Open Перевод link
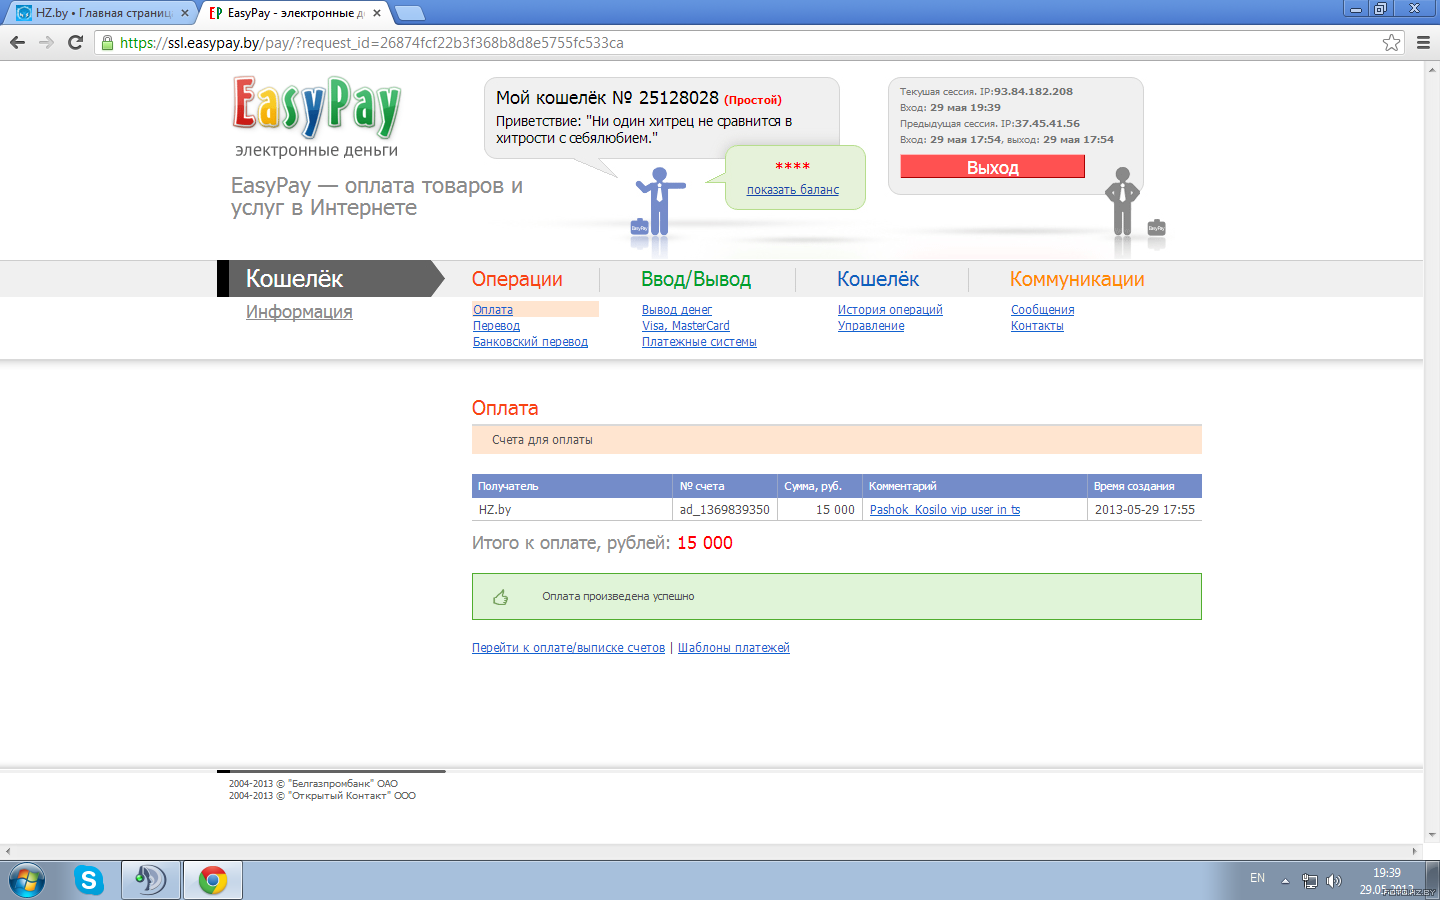Image resolution: width=1440 pixels, height=900 pixels. tap(496, 326)
